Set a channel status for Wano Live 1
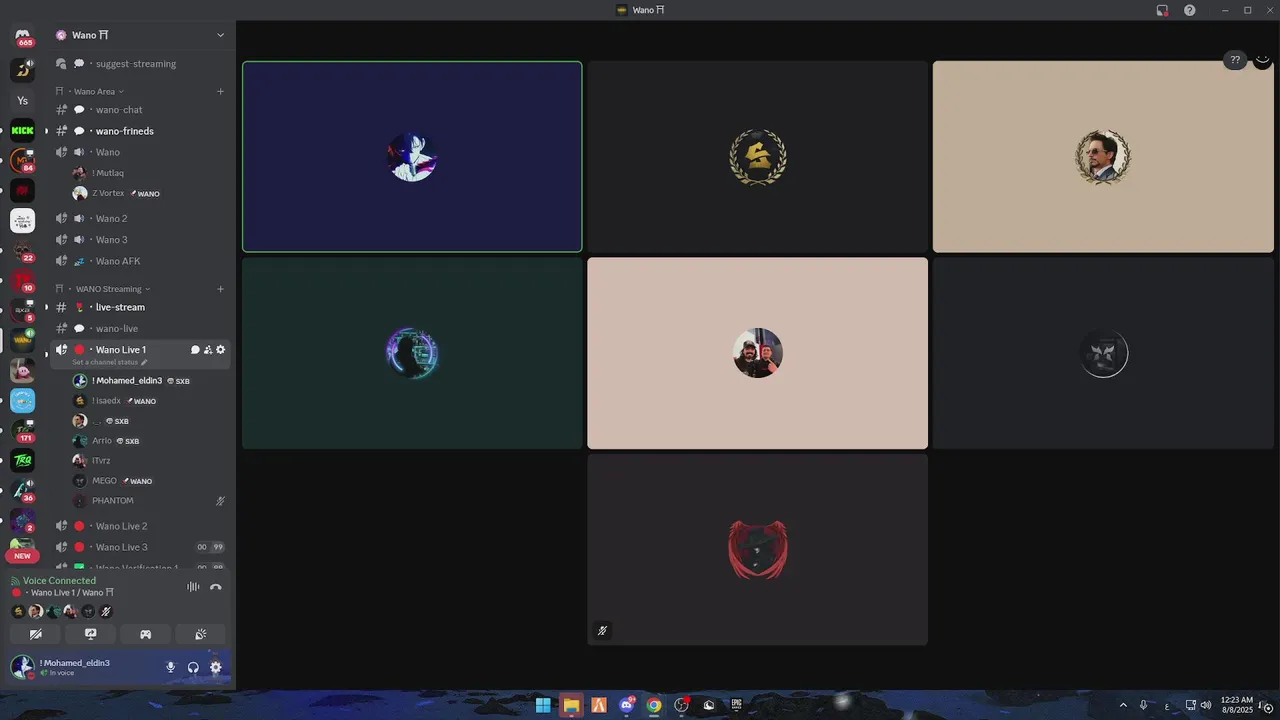 110,362
